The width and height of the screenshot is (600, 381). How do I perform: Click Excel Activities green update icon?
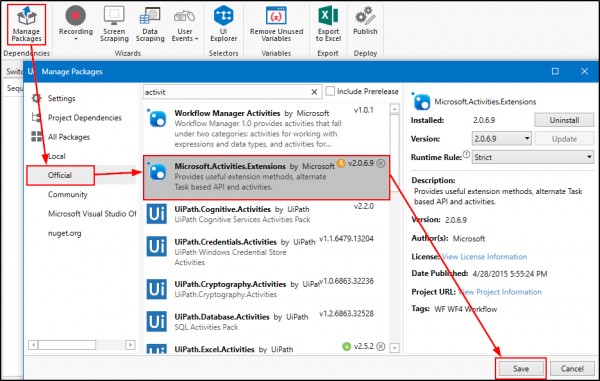(346, 347)
